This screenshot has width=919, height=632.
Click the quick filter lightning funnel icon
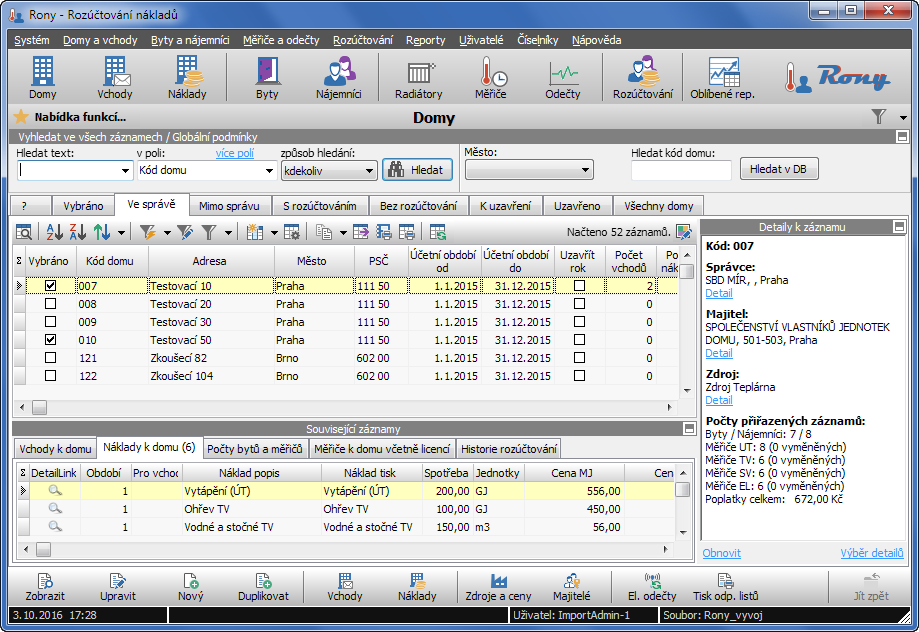[148, 232]
